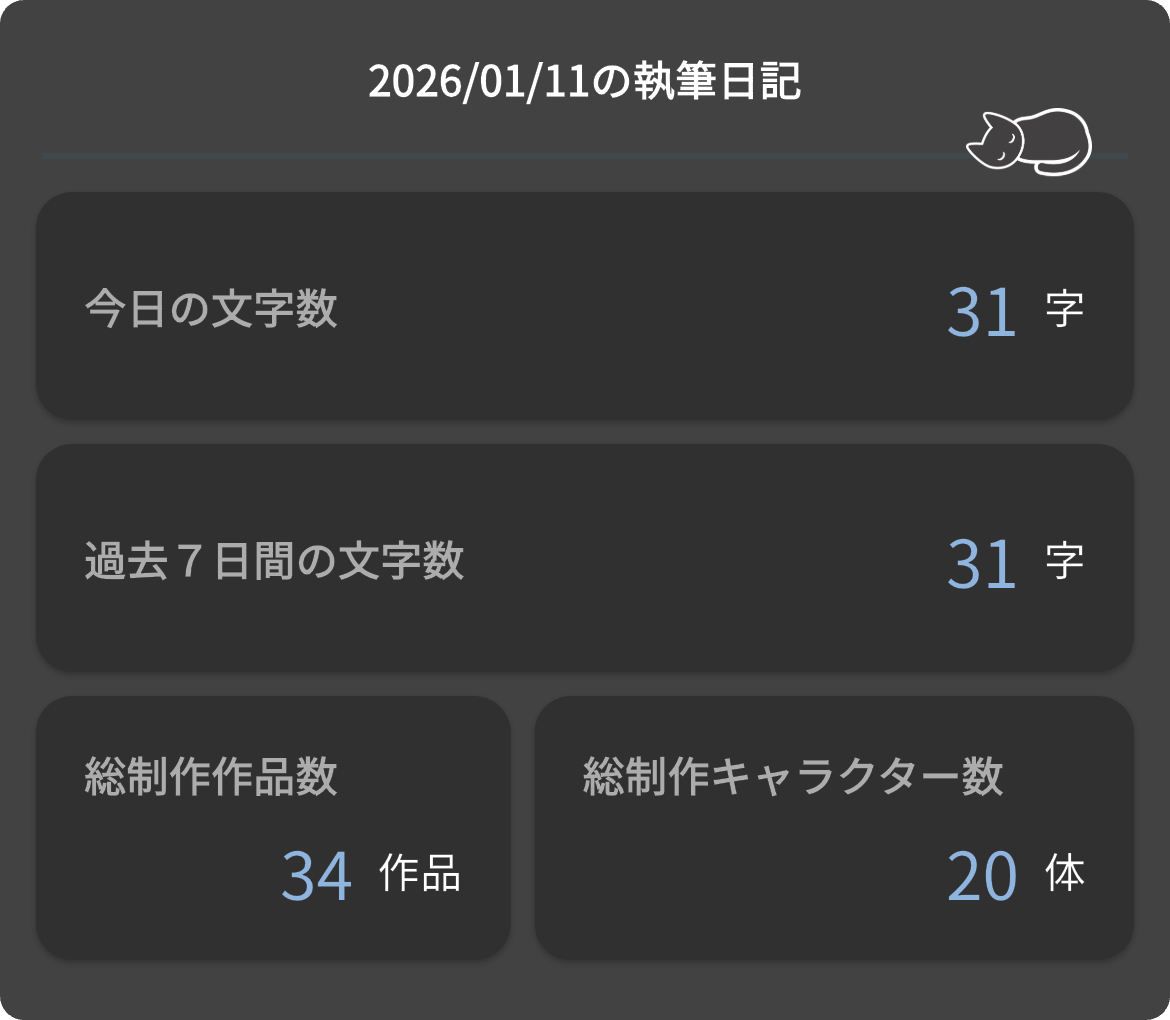Click the sleeping cat icon
Screen dimensions: 1170x1020
click(1029, 142)
